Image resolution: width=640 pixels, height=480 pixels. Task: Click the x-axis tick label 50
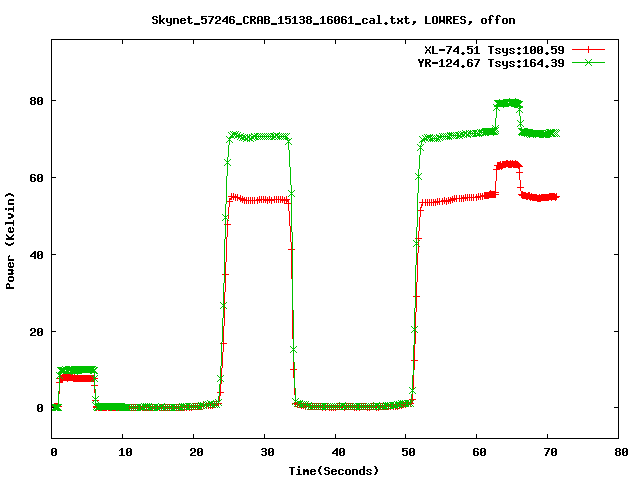(409, 452)
